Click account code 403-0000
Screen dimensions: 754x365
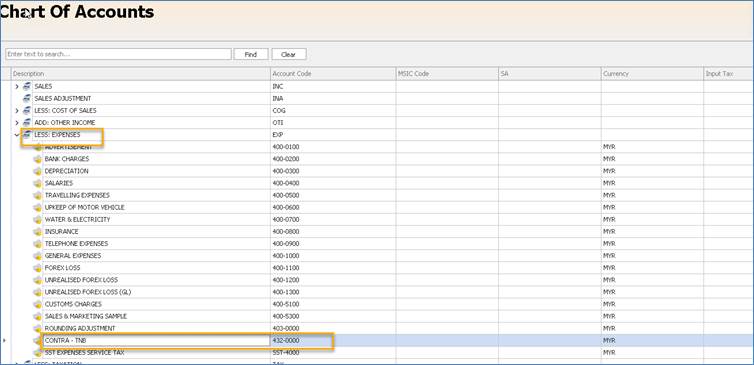286,328
